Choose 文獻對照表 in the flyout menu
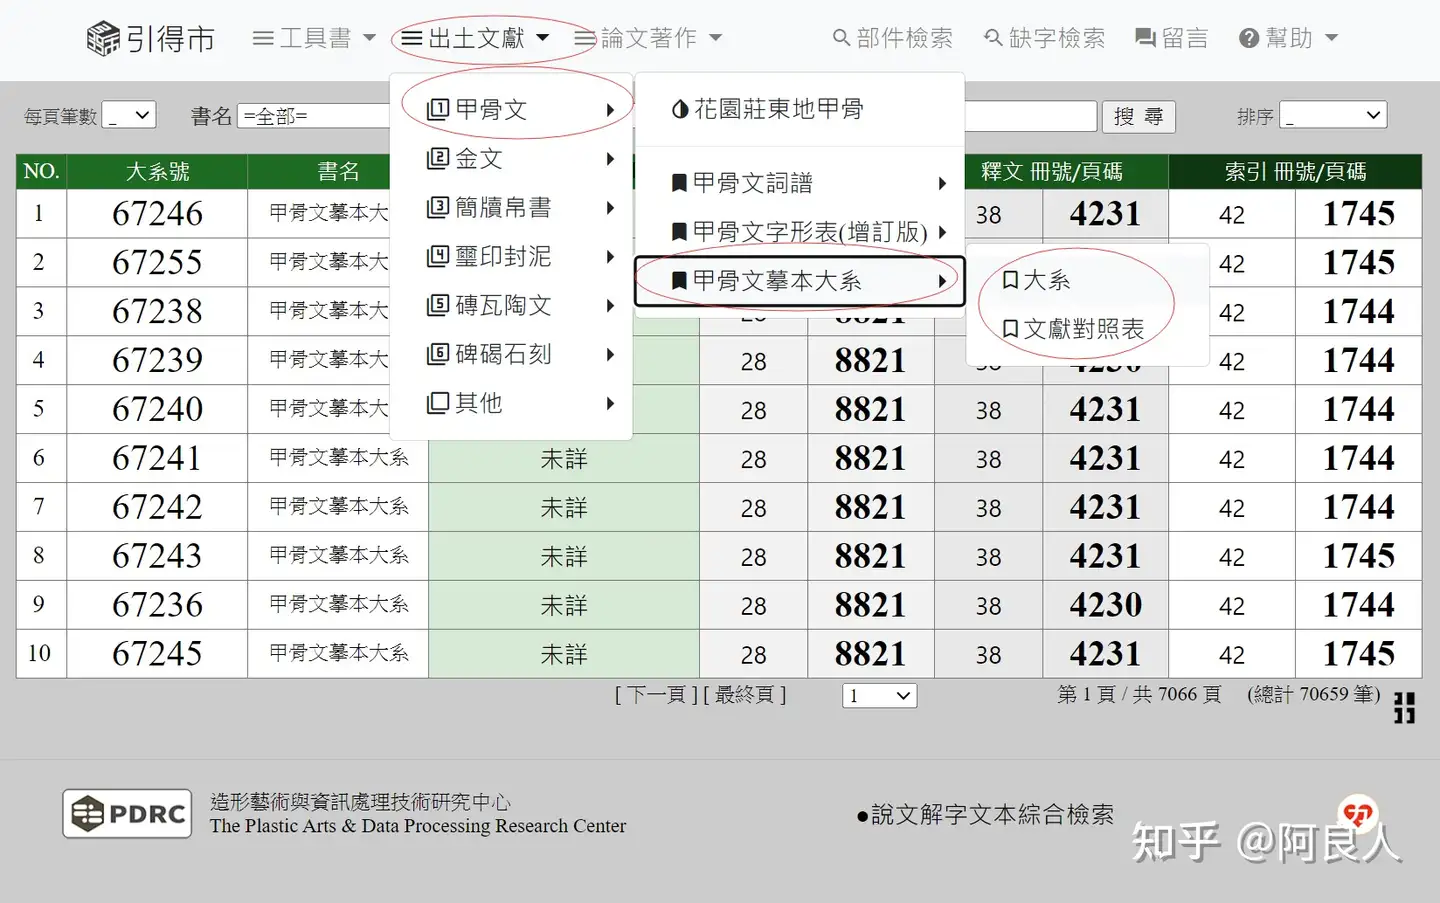Viewport: 1440px width, 903px height. pos(1088,329)
